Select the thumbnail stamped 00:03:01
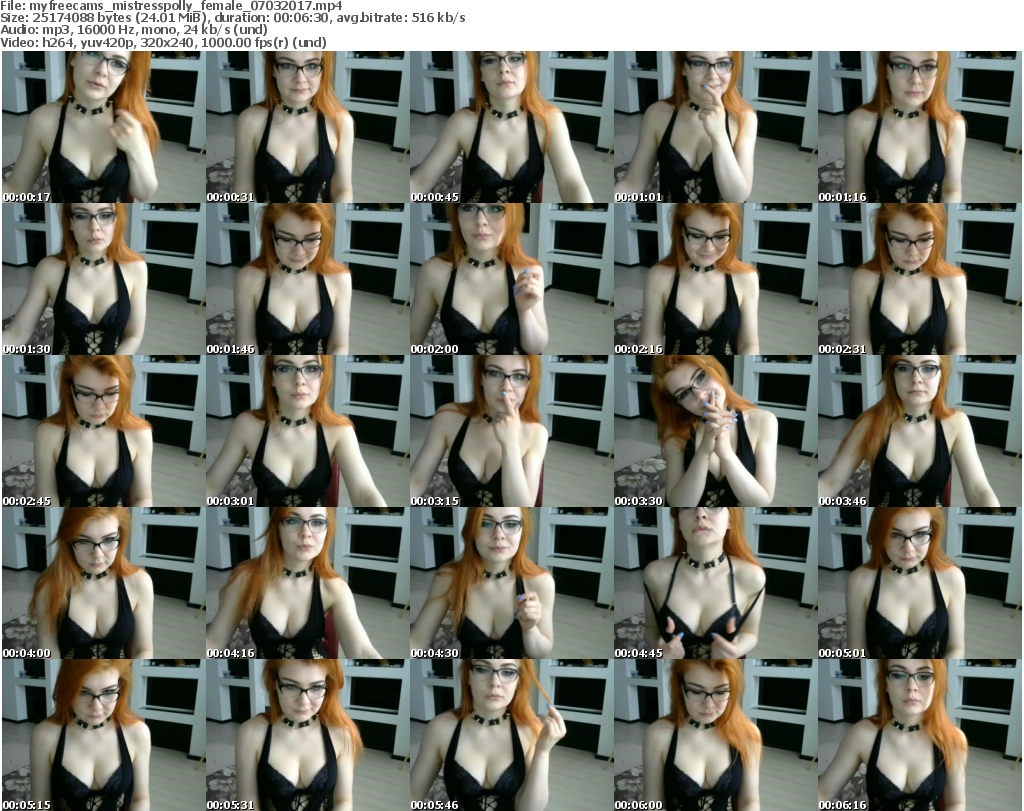Viewport: 1024px width, 811px height. (x=308, y=432)
